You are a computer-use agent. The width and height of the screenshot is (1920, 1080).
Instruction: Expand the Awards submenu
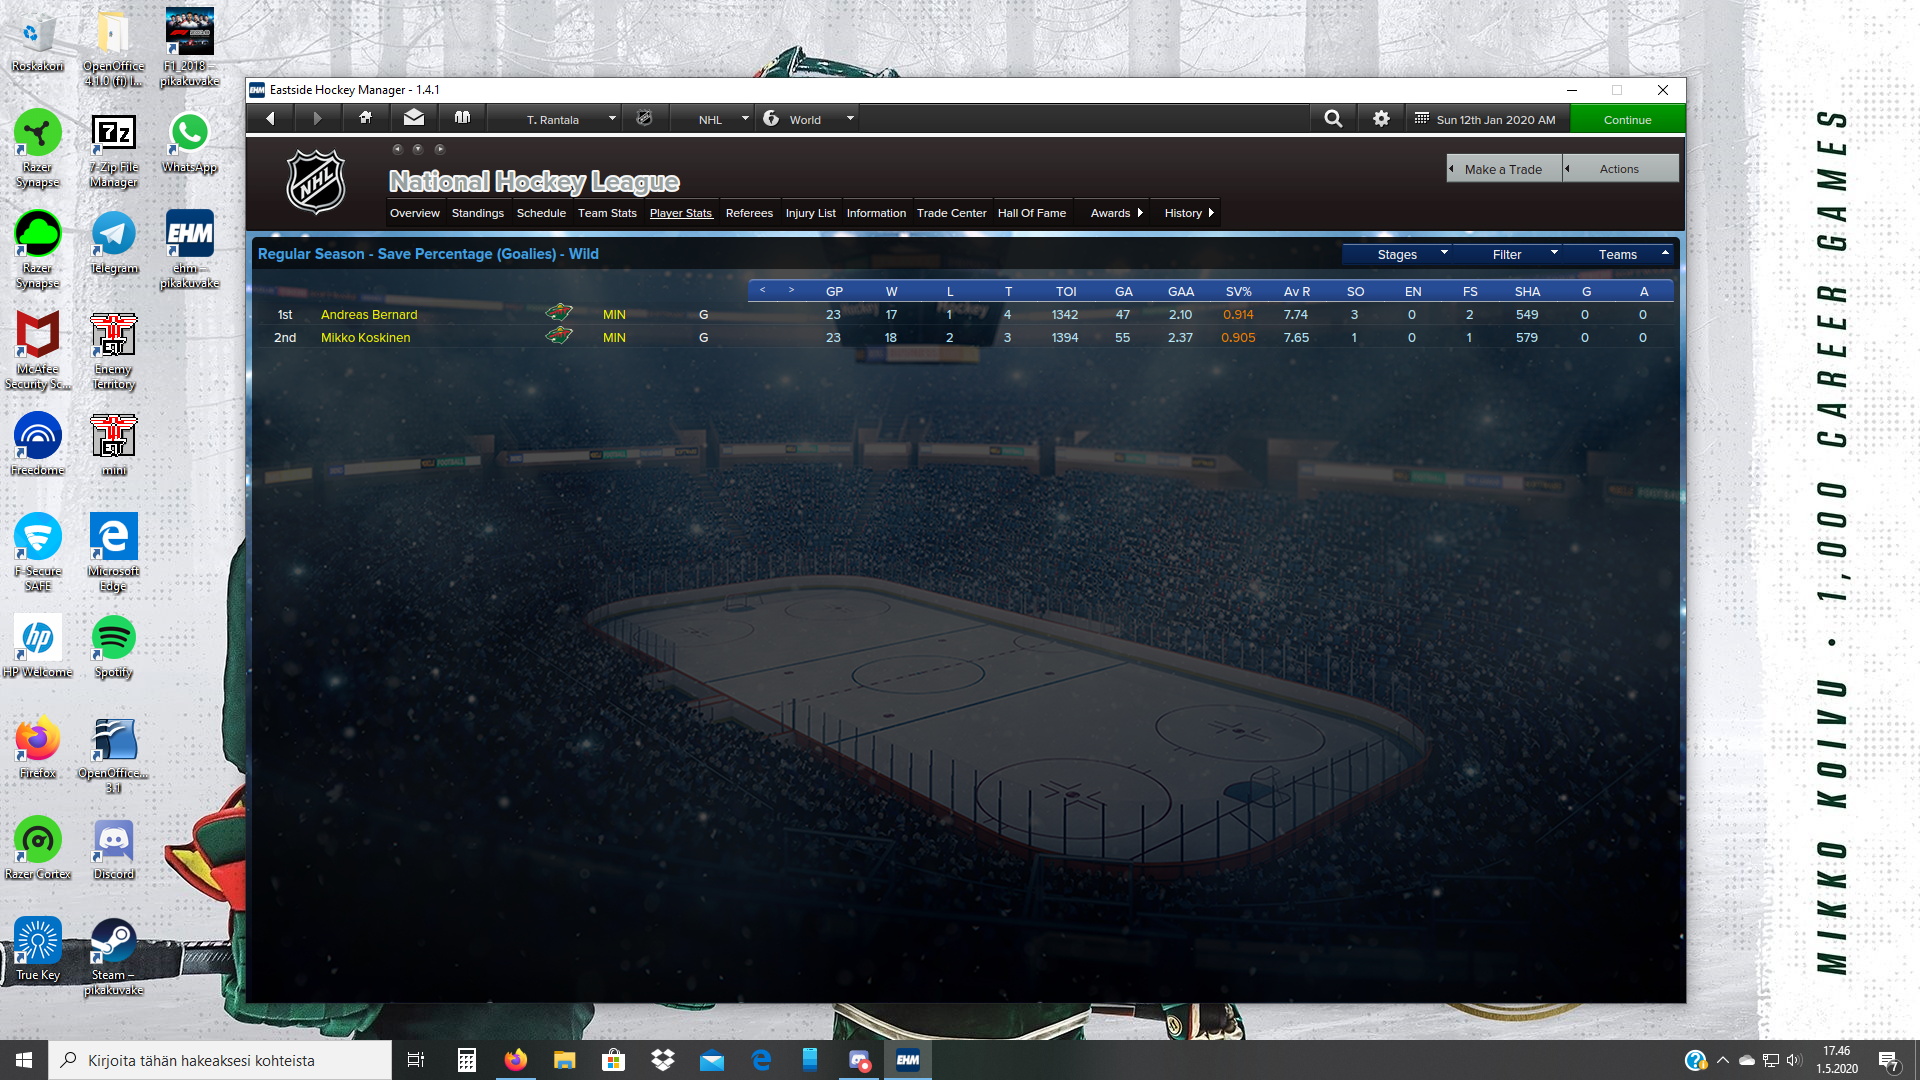click(x=1115, y=213)
